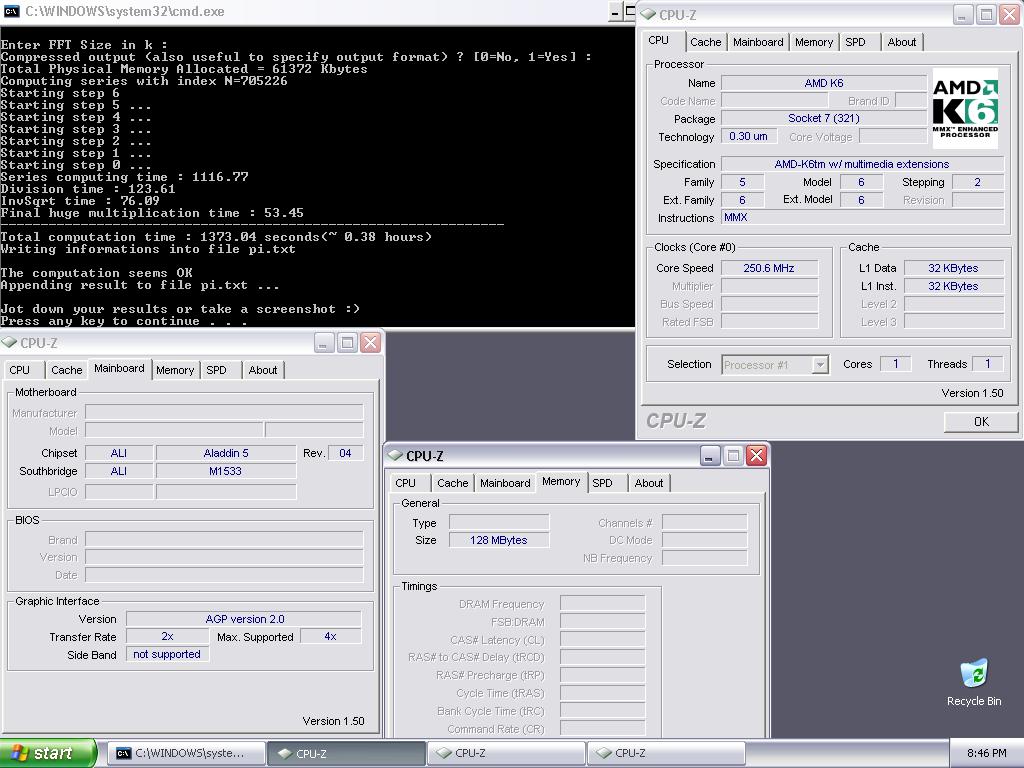Screen dimensions: 1024x768
Task: Click Transfer Rate field 2x
Action: tap(167, 636)
